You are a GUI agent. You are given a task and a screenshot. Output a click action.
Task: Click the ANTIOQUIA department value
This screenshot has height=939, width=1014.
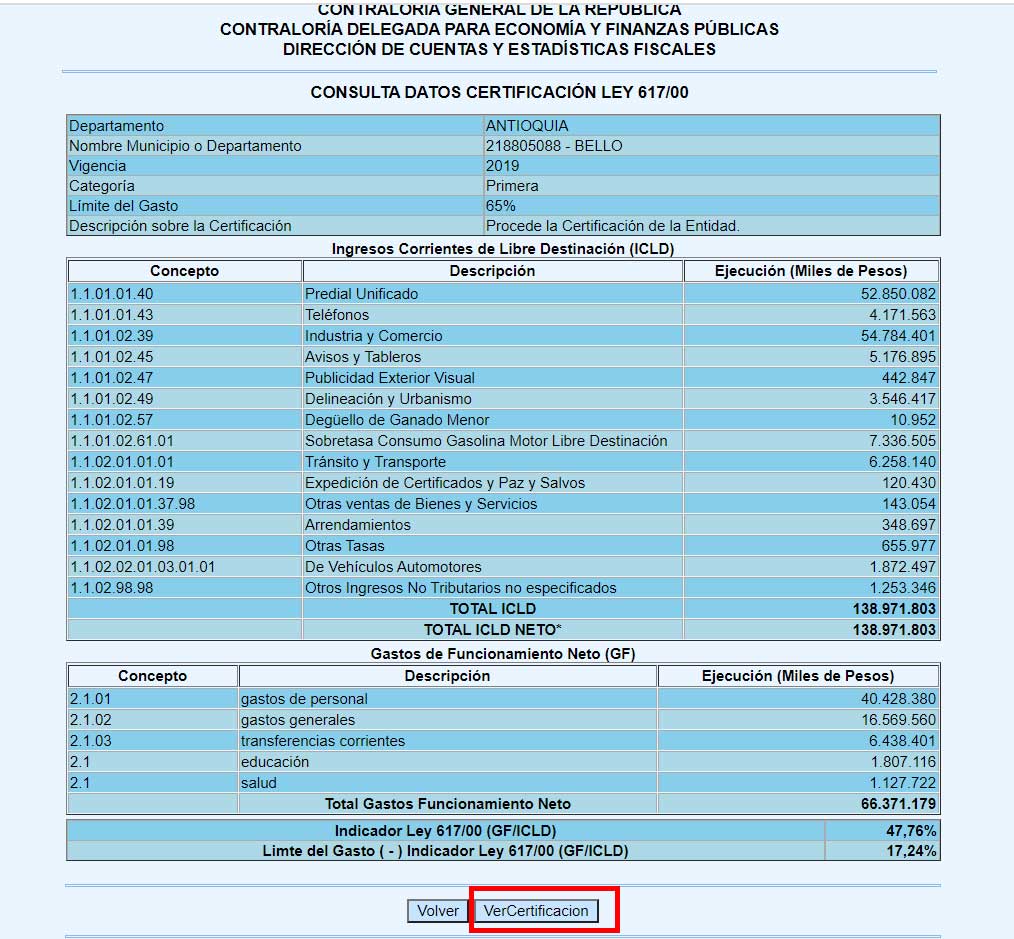(527, 126)
